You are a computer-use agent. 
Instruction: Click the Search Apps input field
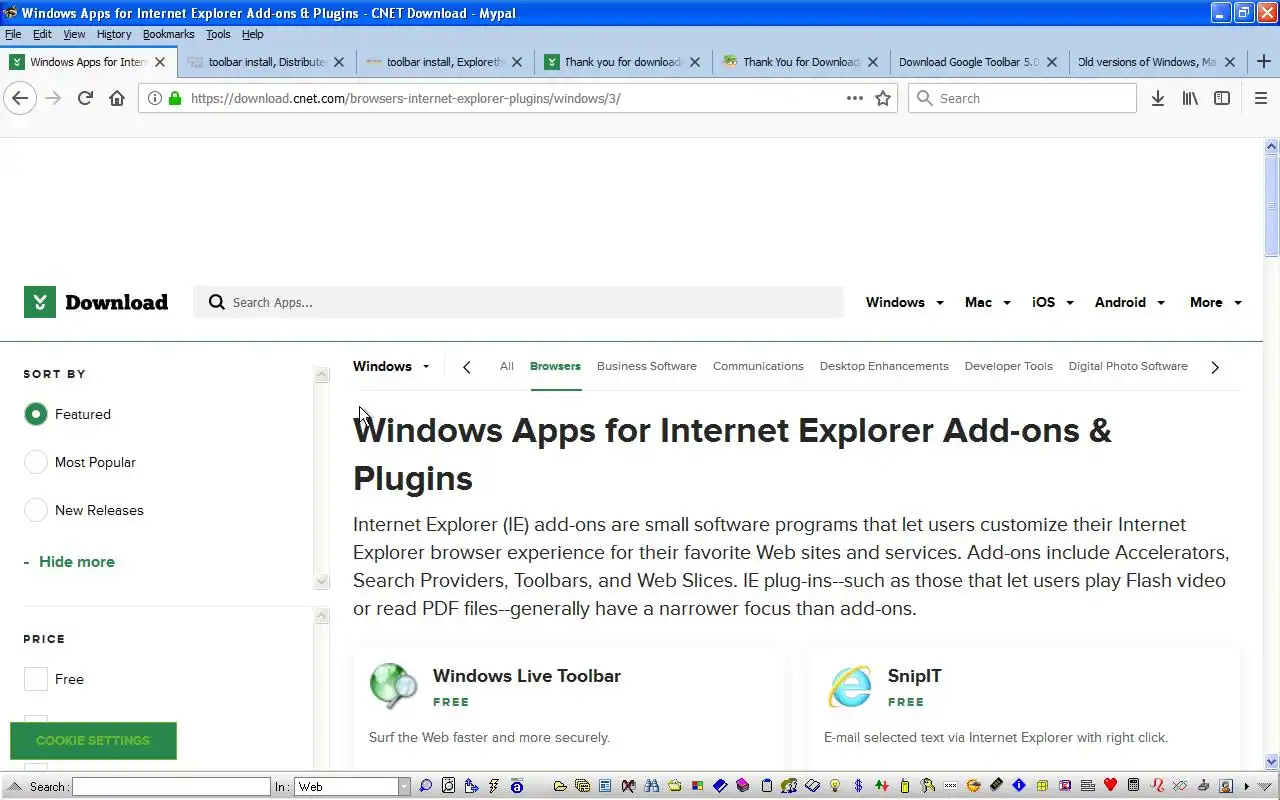pyautogui.click(x=519, y=302)
